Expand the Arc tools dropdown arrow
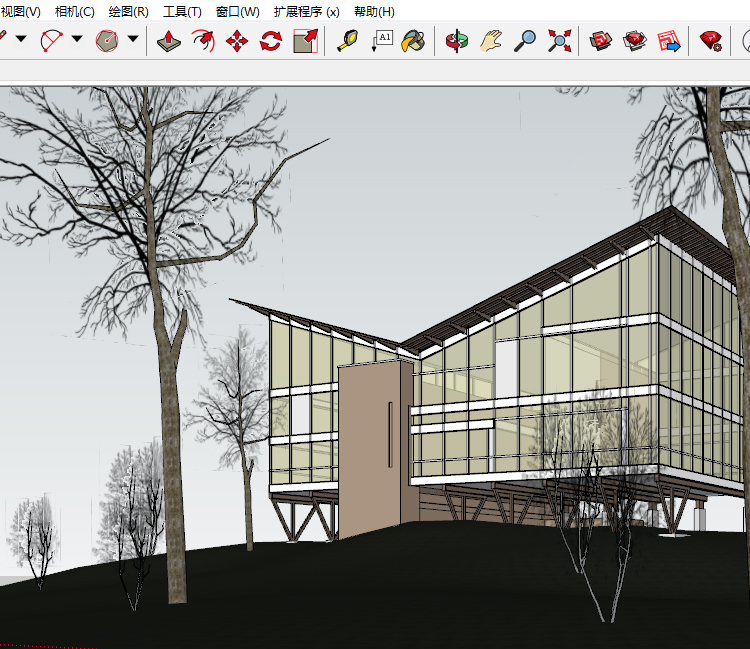 coord(77,38)
